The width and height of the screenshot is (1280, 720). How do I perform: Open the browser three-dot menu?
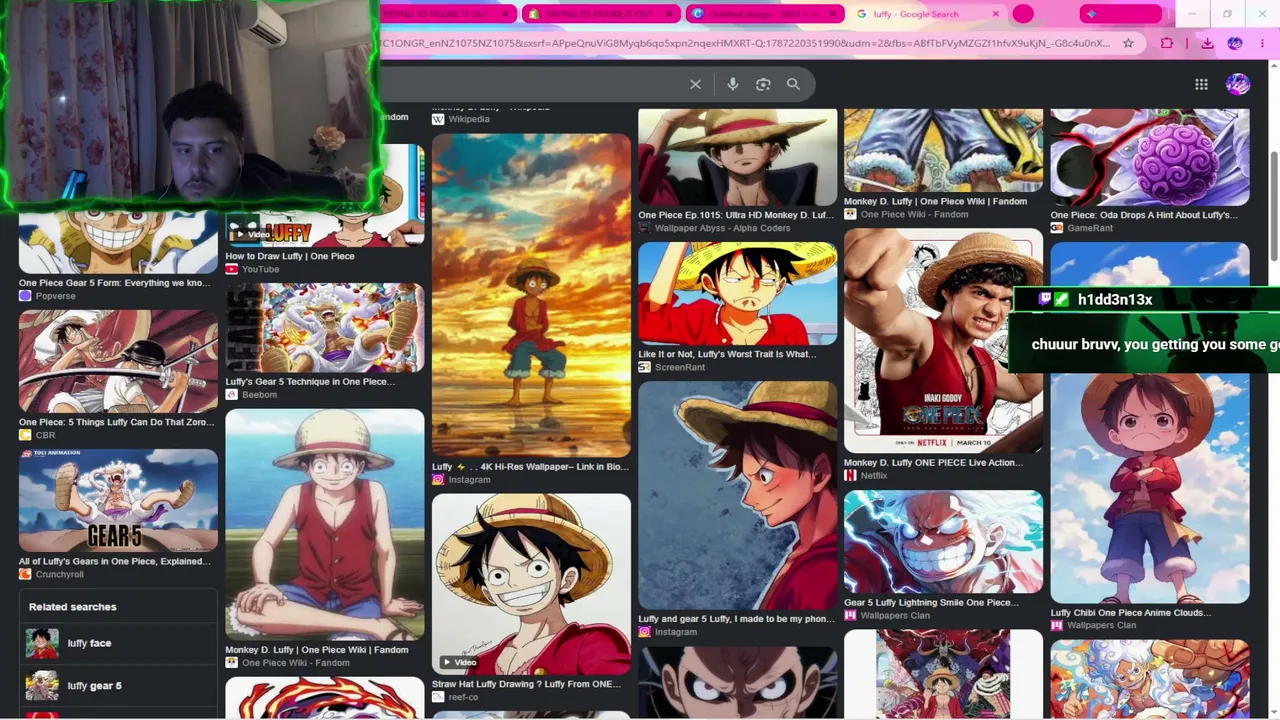(x=1262, y=43)
